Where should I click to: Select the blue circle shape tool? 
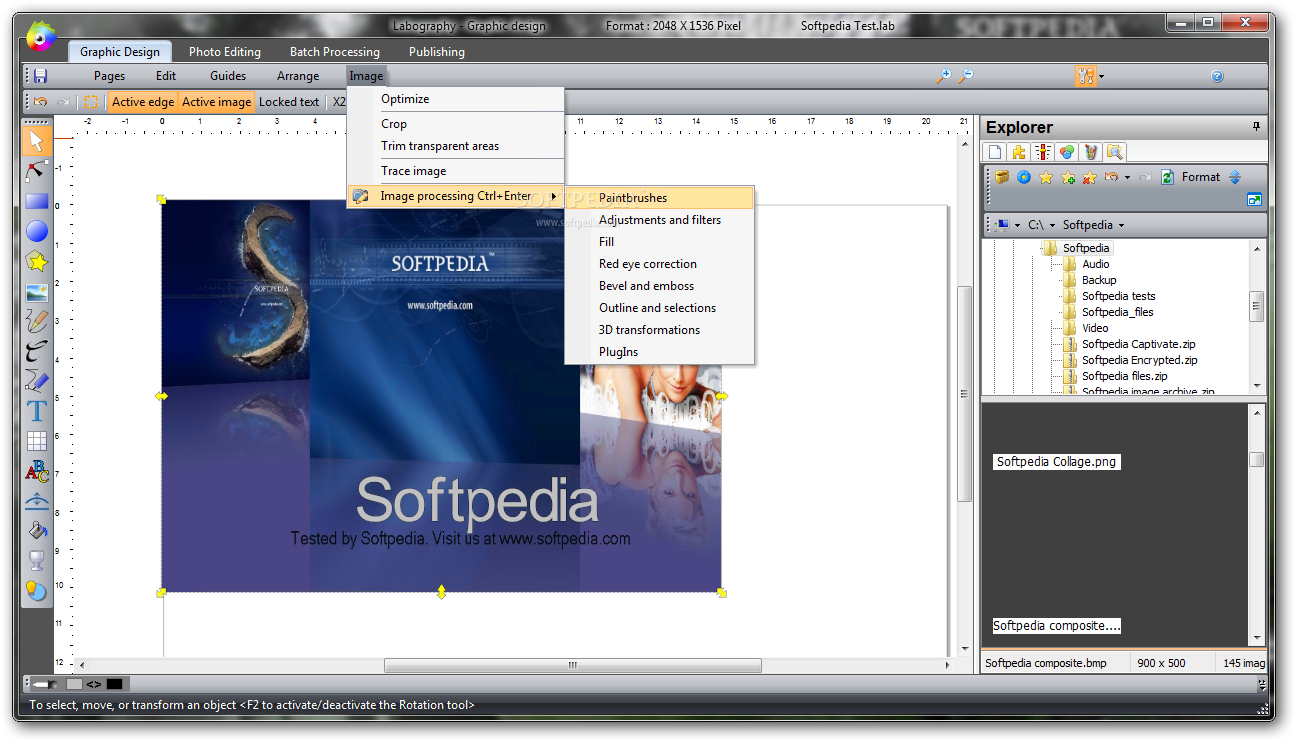pos(37,231)
